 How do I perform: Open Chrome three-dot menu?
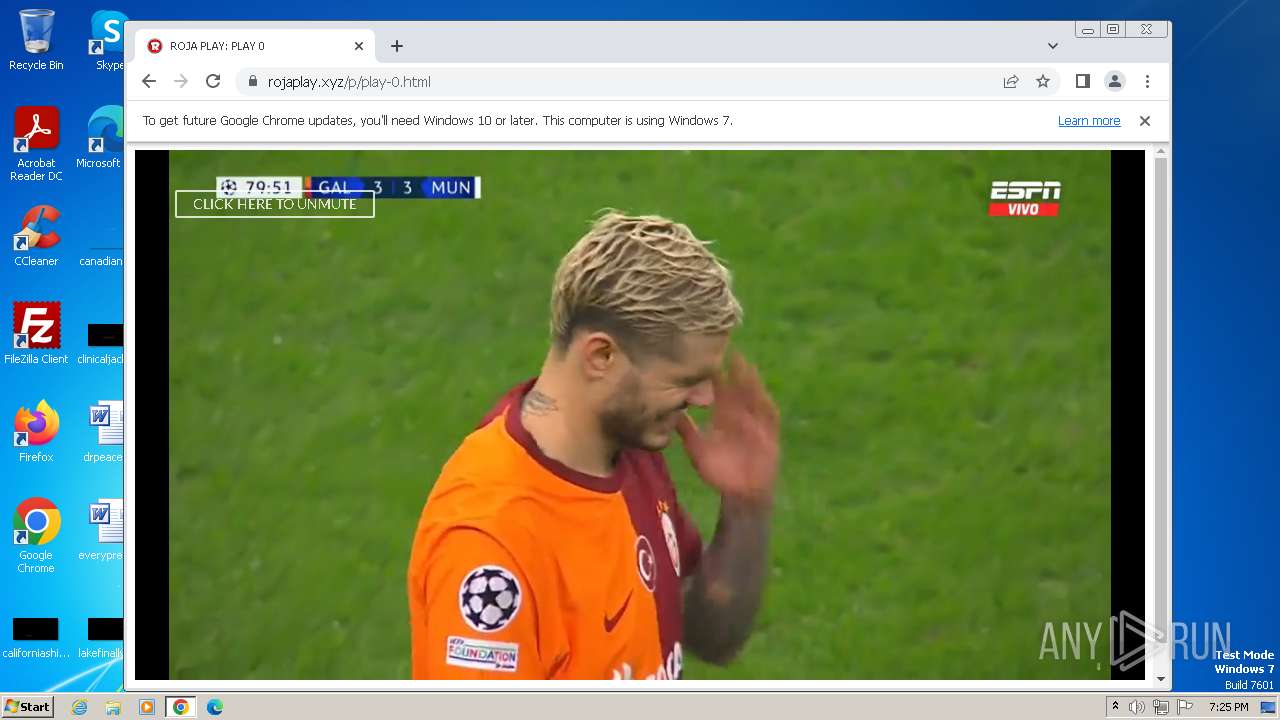click(1147, 82)
